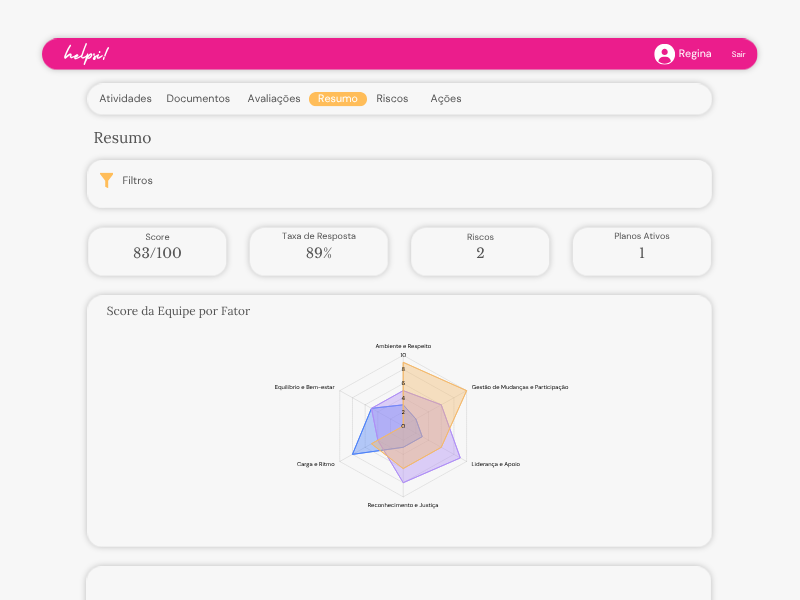Click the Equilíbrio e Bem-estar axis label
The image size is (800, 600).
point(305,387)
